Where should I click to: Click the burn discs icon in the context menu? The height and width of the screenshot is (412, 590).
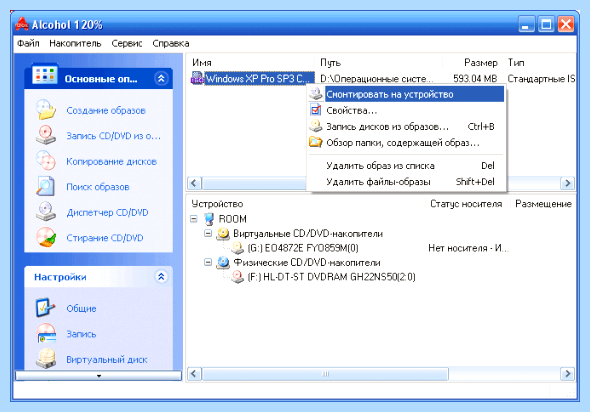click(x=316, y=126)
